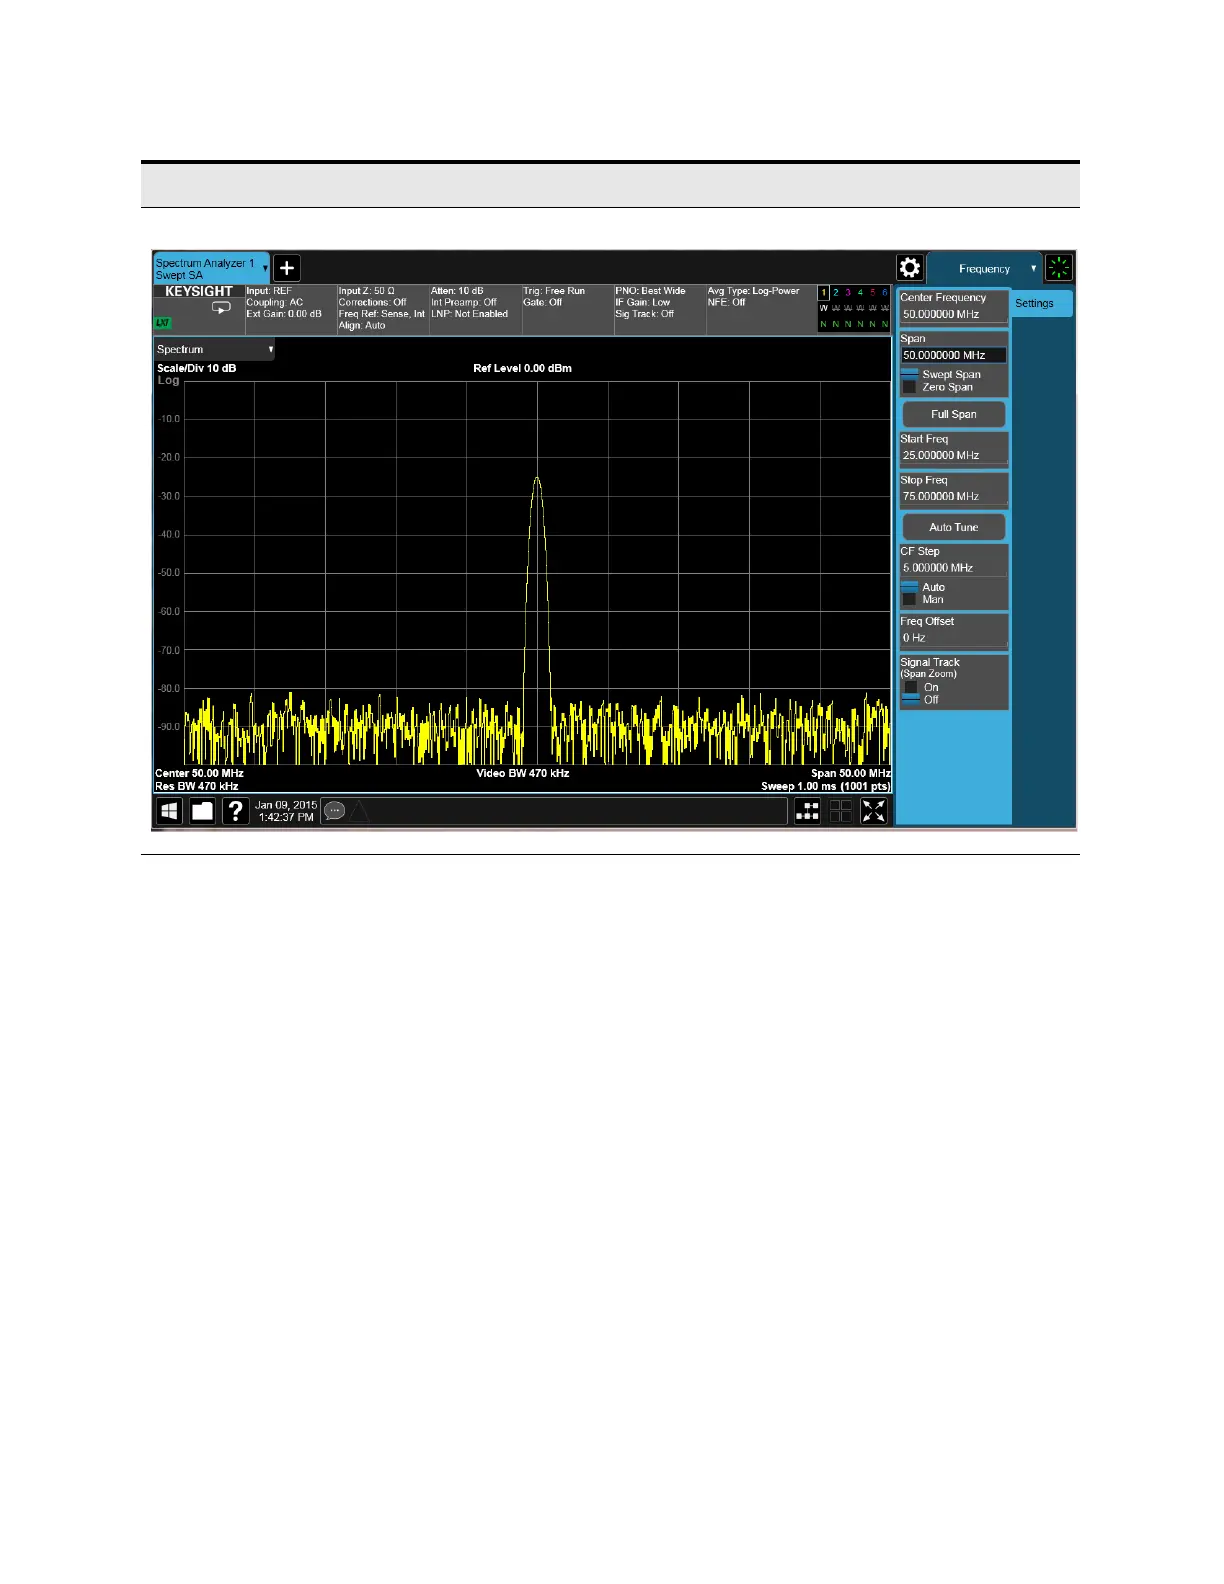Click the PNO: Best Wide status block
Screen dimensions: 1224x1584
(x=659, y=308)
